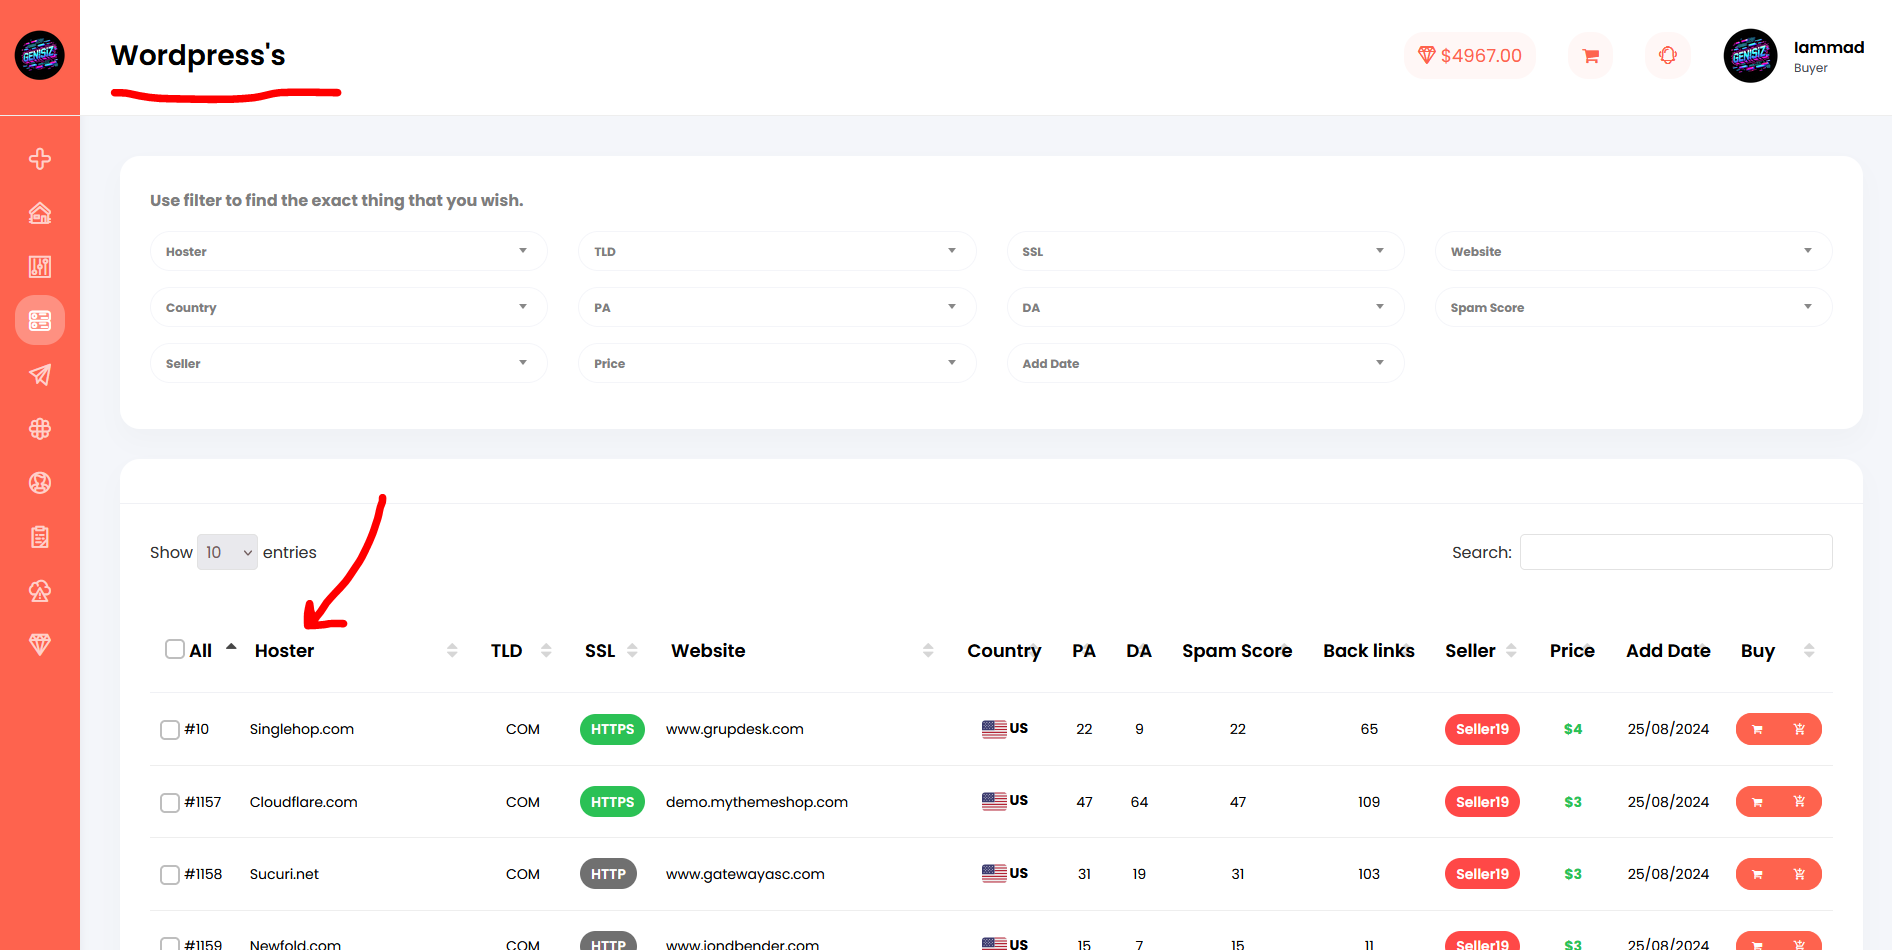Open the Website filter dropdown
Viewport: 1892px width, 950px height.
coord(1634,251)
